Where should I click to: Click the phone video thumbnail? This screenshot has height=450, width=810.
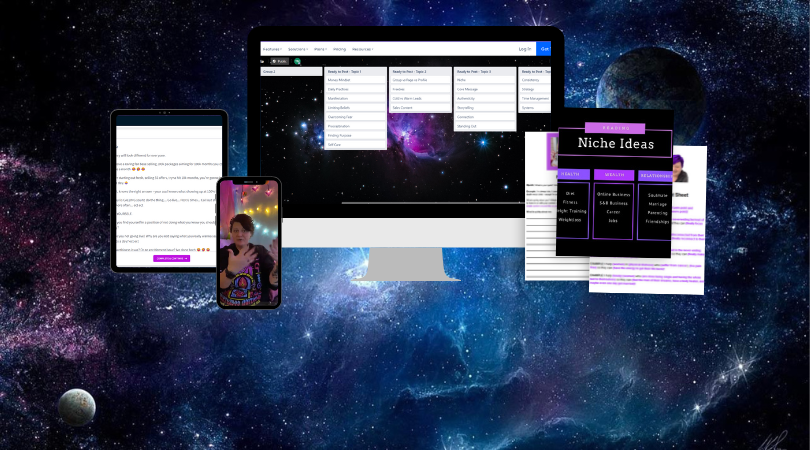click(249, 243)
